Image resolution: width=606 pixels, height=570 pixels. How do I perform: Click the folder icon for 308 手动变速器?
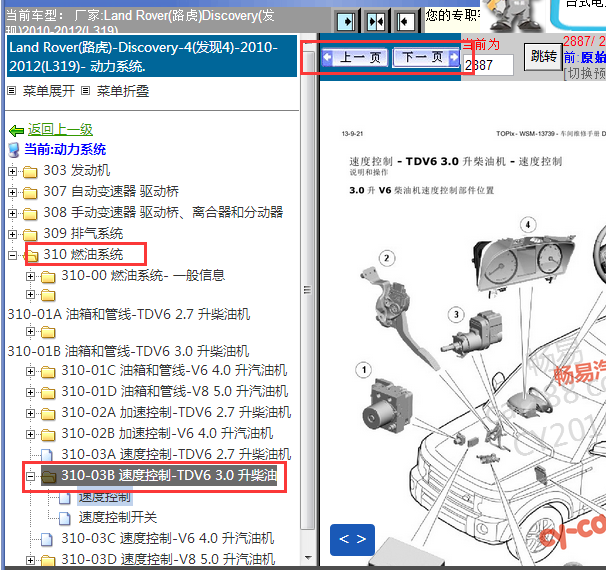click(x=30, y=213)
